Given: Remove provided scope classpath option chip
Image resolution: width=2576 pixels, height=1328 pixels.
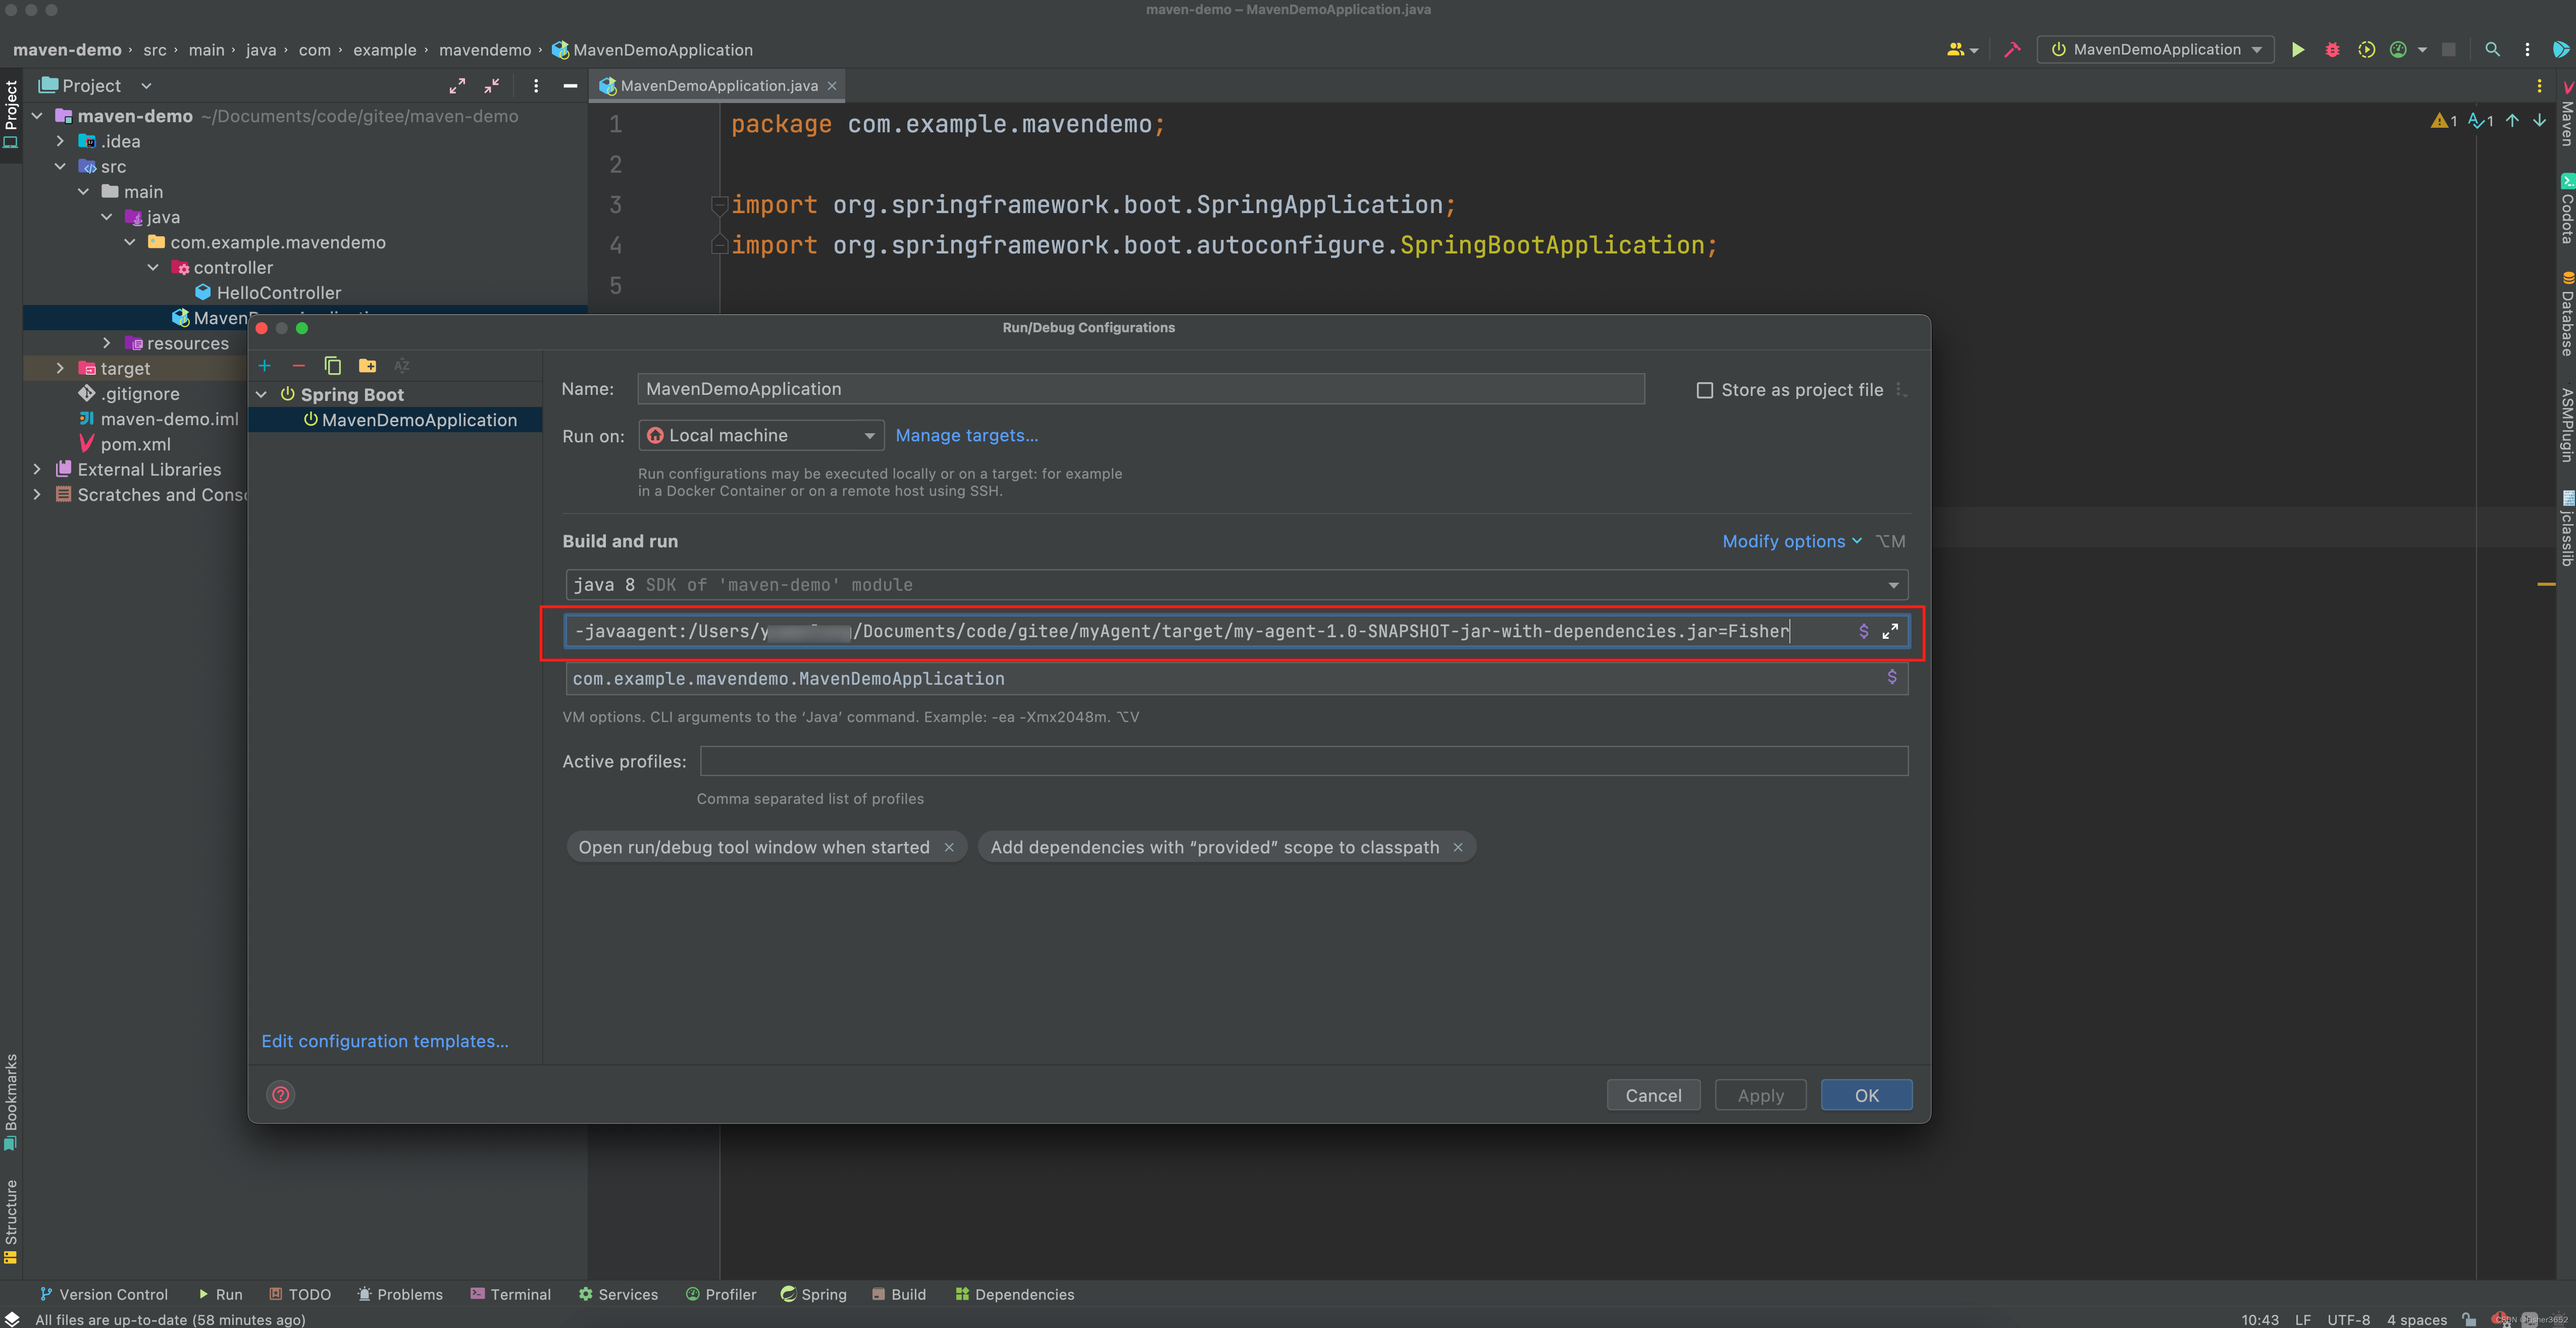Looking at the screenshot, I should pyautogui.click(x=1458, y=847).
